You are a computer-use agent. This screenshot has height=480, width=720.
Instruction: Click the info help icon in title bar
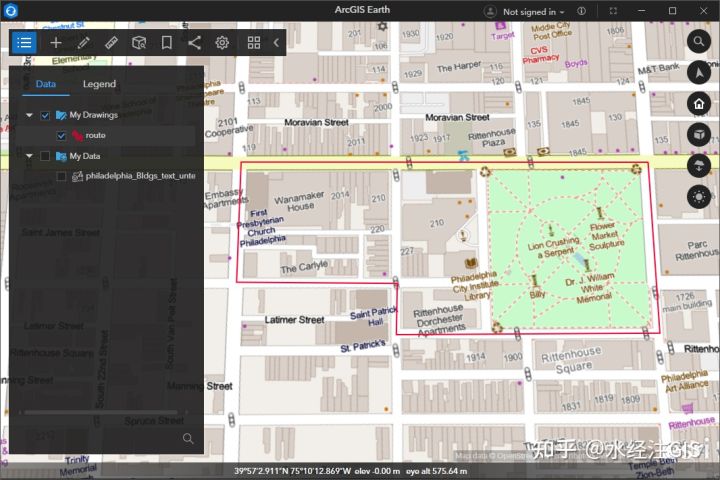pos(581,11)
